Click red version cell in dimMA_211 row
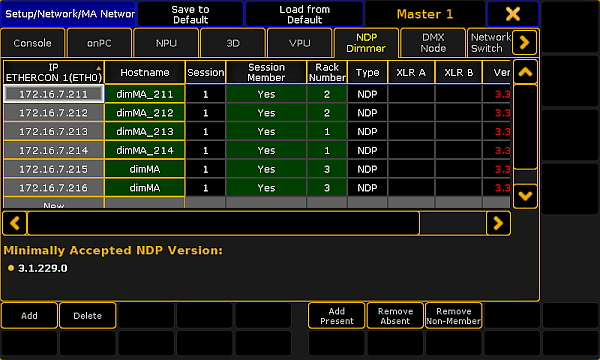 496,94
